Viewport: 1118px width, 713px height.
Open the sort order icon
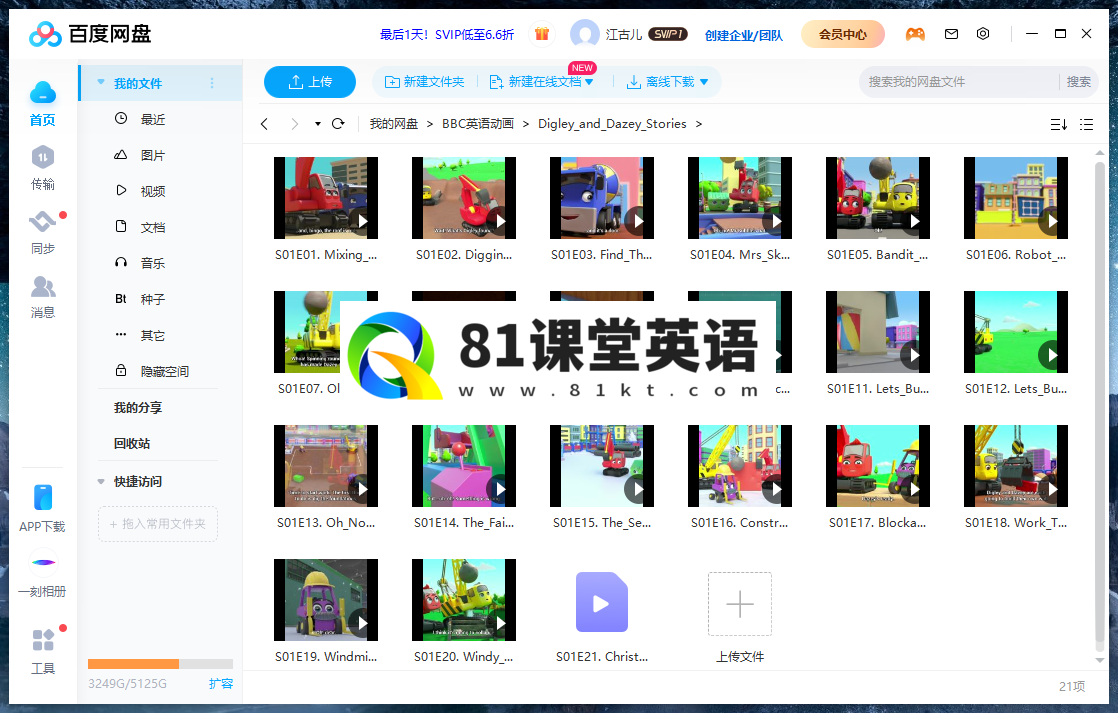tap(1058, 125)
